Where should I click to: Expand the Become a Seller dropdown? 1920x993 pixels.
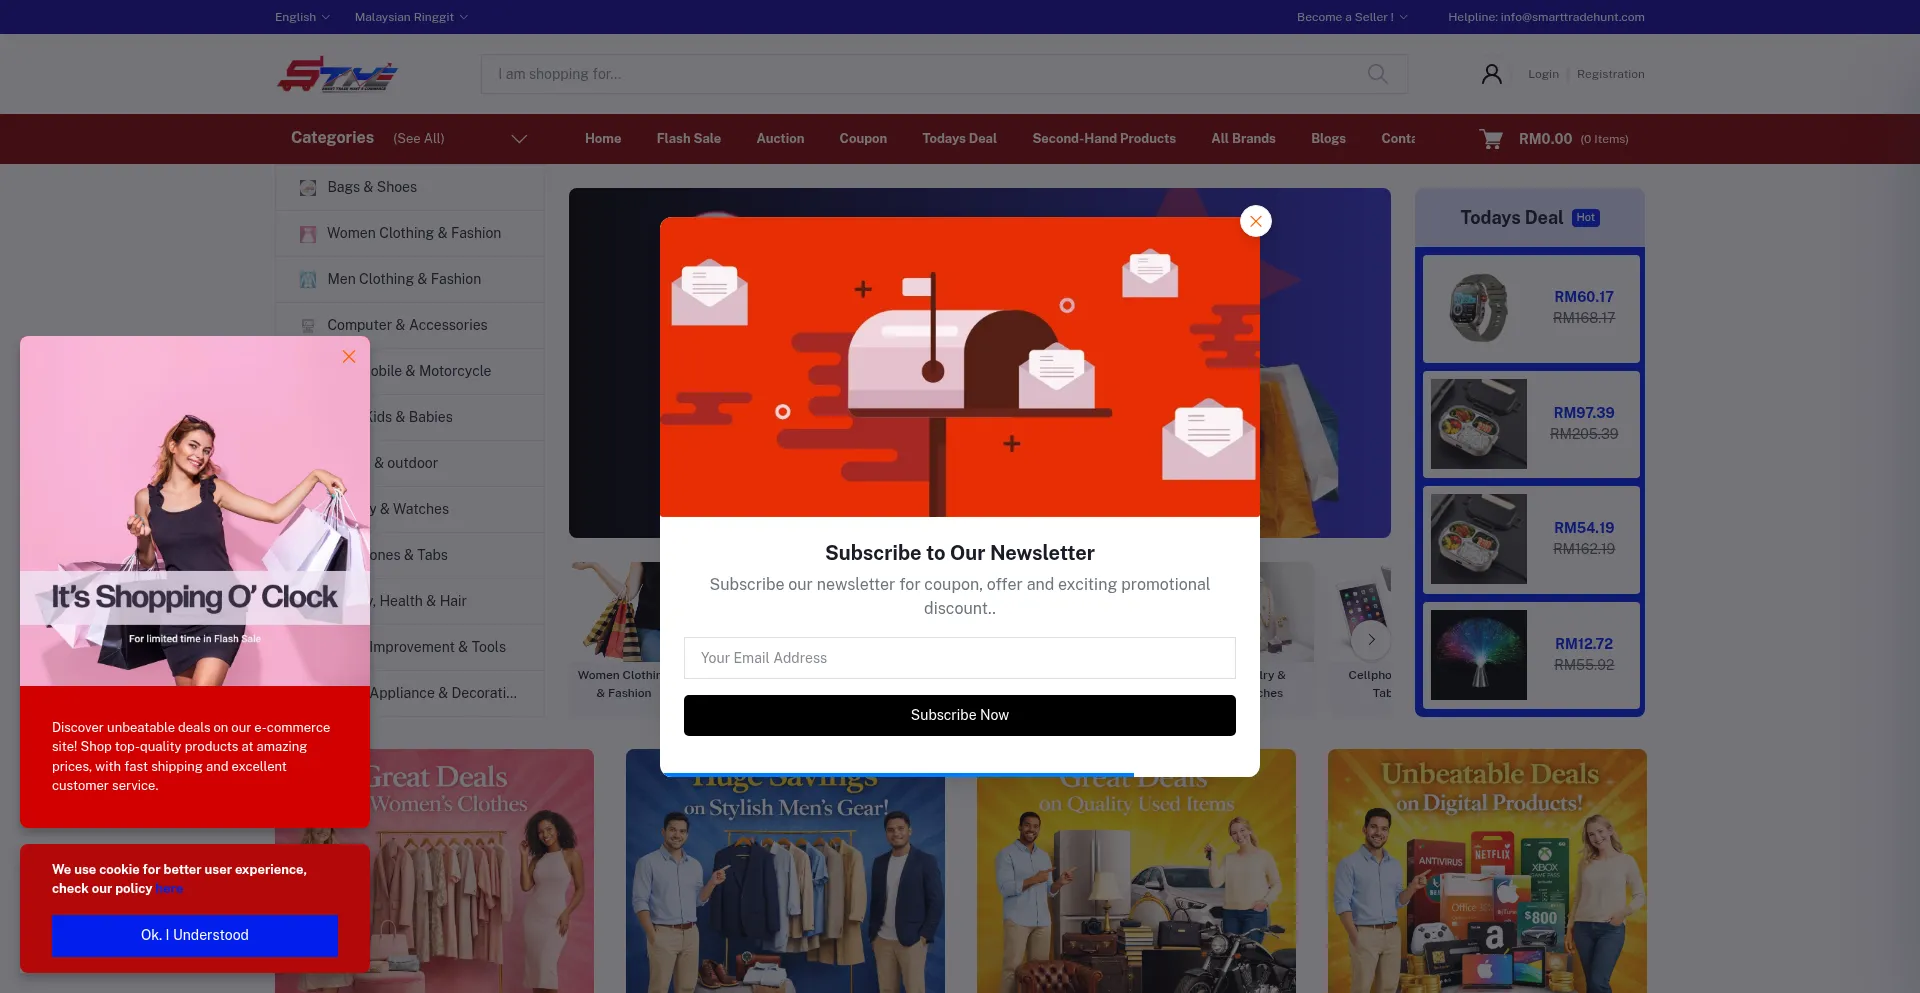pos(1352,17)
